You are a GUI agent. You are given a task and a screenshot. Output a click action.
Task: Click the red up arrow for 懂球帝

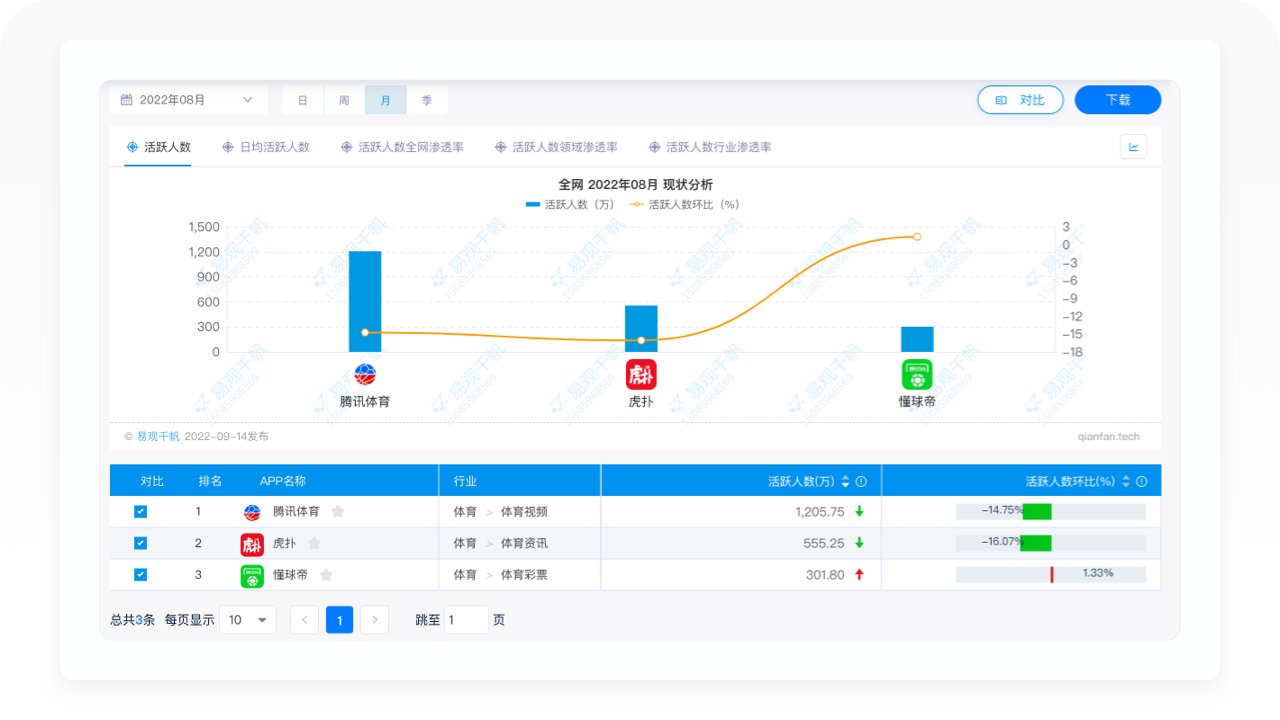[859, 575]
